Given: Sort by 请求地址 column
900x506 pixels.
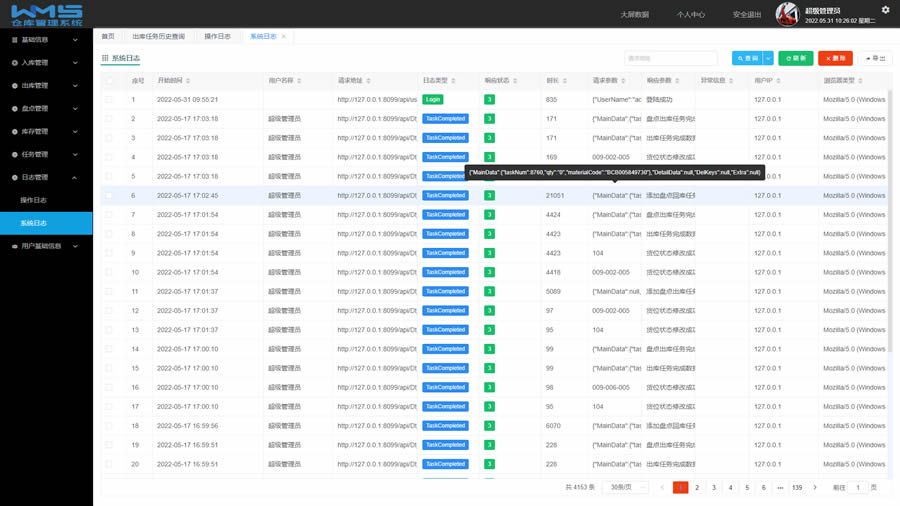Looking at the screenshot, I should (368, 80).
